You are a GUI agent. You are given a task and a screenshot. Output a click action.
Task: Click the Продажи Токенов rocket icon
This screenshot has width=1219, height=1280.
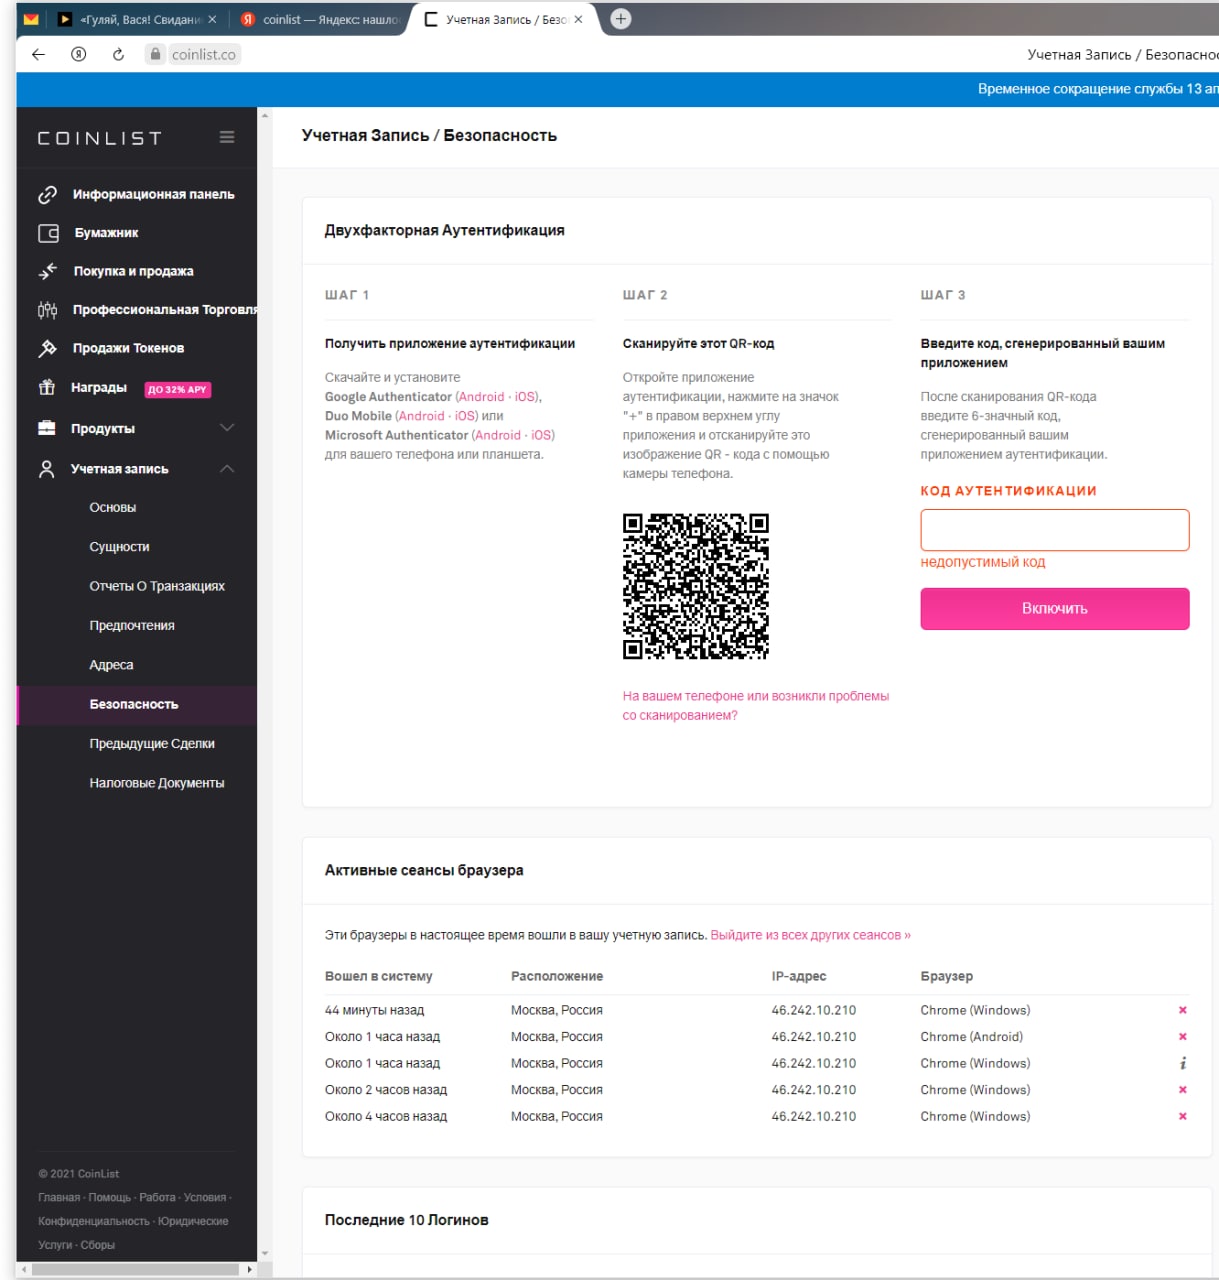tap(47, 348)
